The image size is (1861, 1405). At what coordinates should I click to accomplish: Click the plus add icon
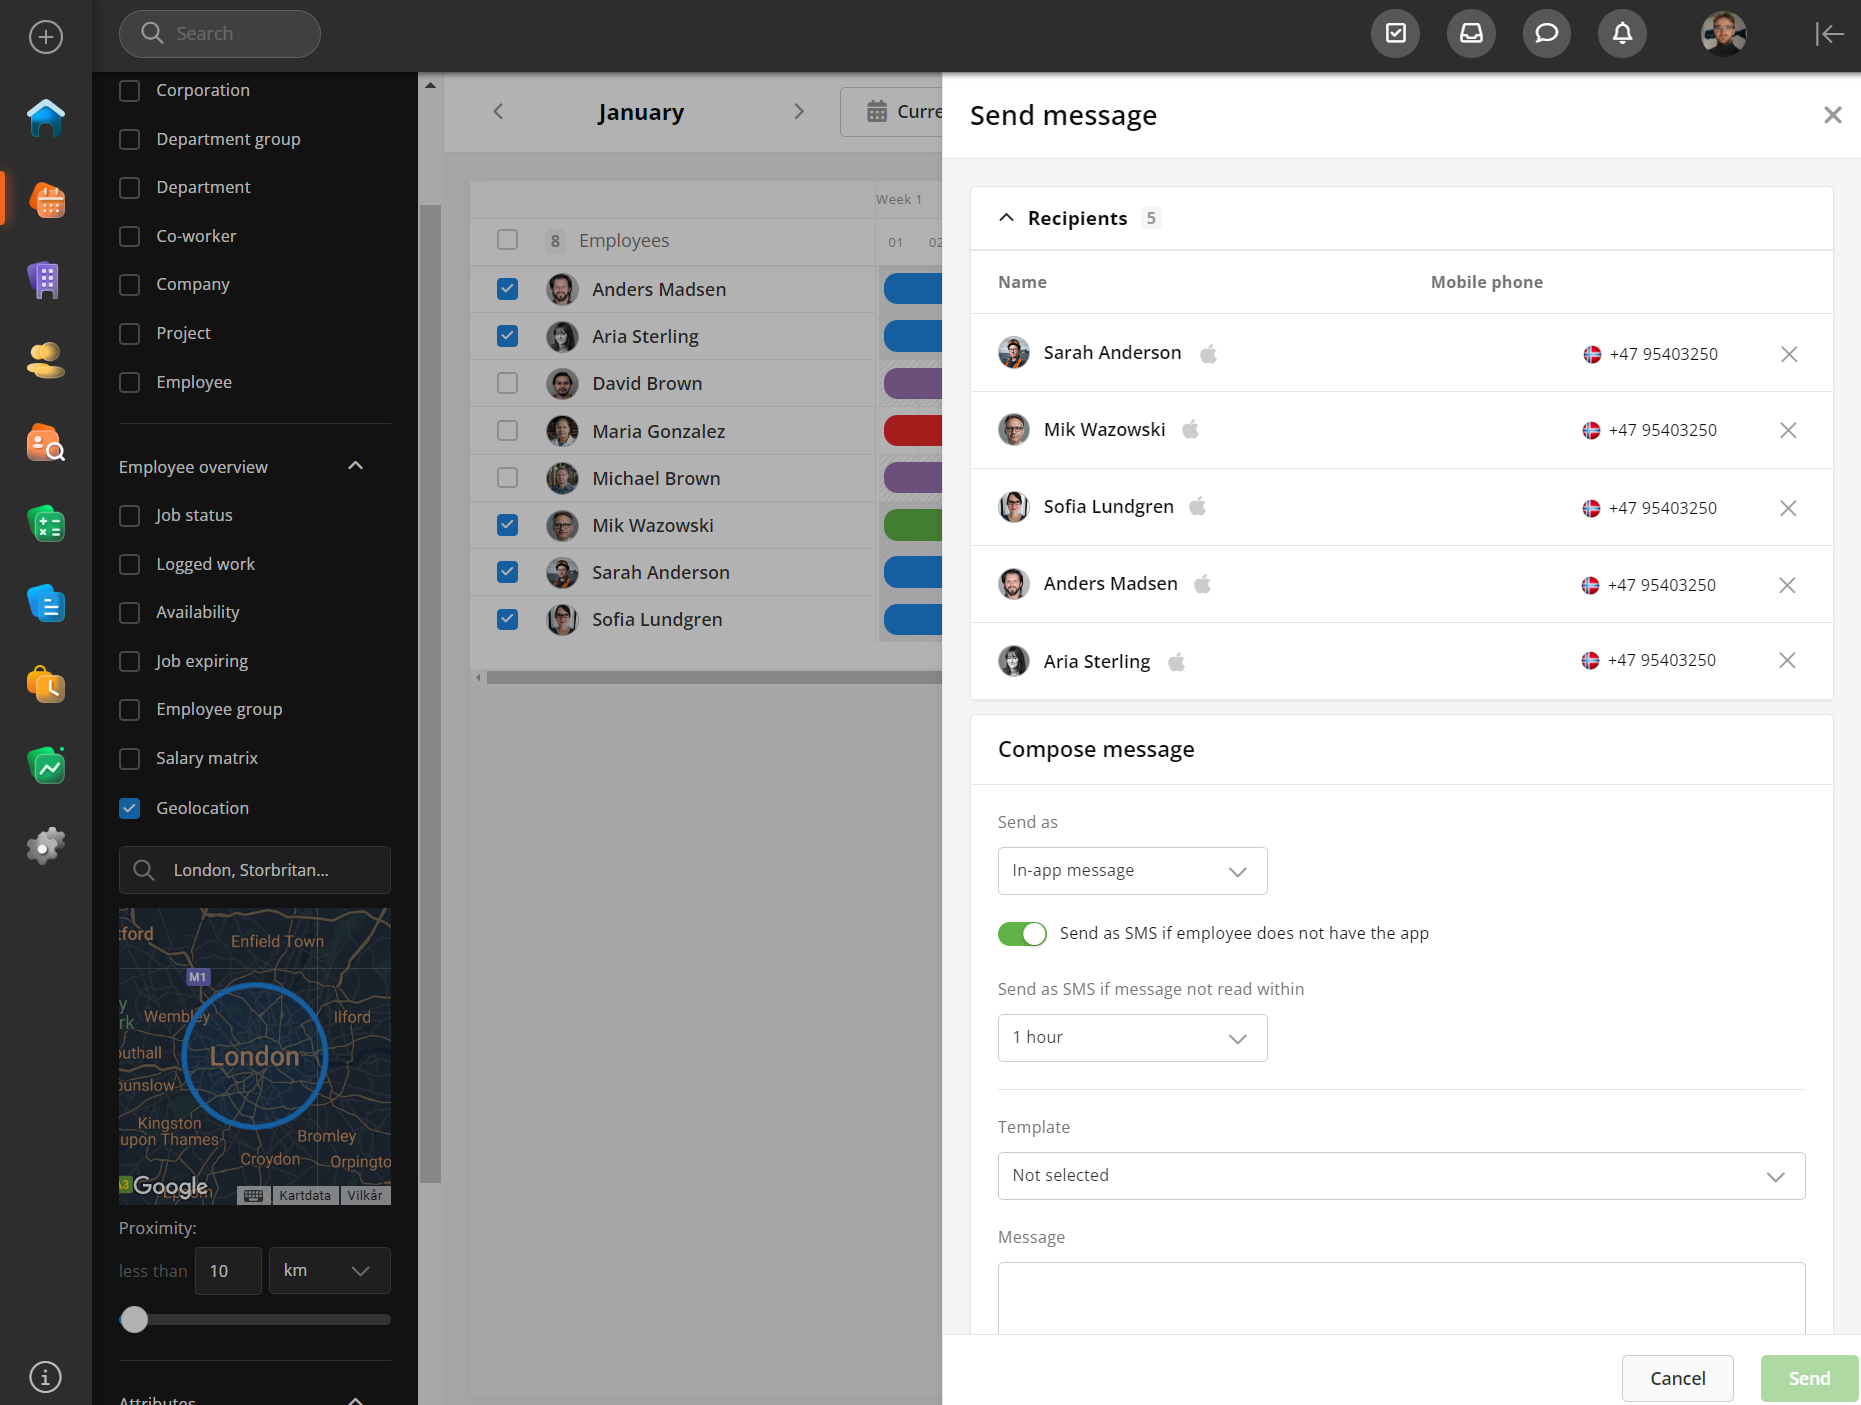[x=46, y=37]
